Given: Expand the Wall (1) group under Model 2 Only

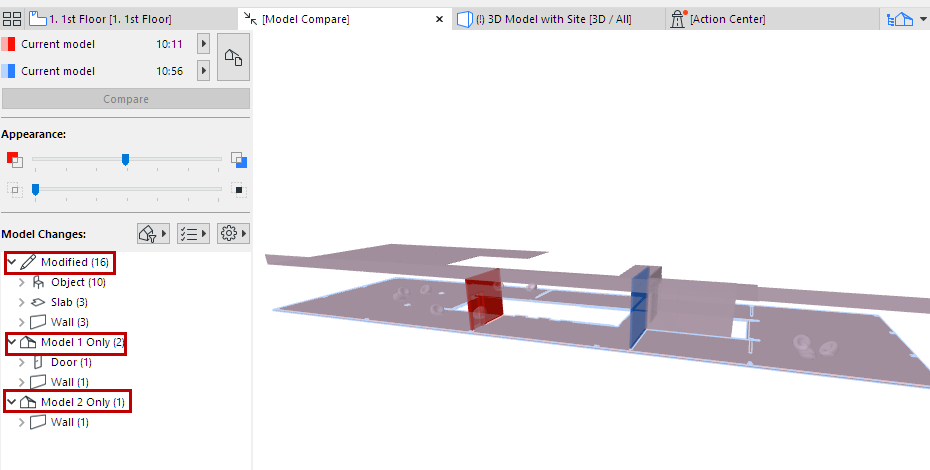Looking at the screenshot, I should click(x=22, y=422).
